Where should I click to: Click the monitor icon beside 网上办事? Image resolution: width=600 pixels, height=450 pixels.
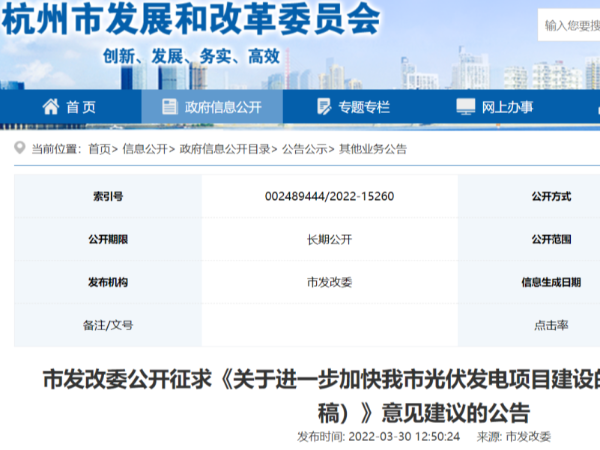coord(465,107)
